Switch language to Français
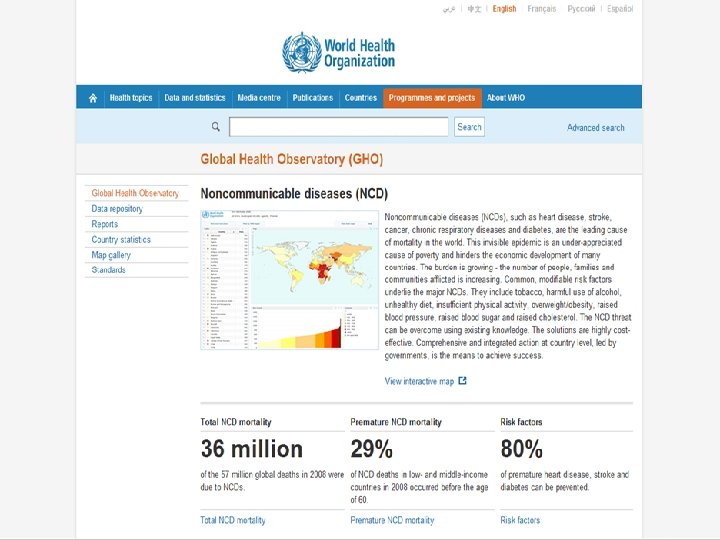 pyautogui.click(x=542, y=9)
